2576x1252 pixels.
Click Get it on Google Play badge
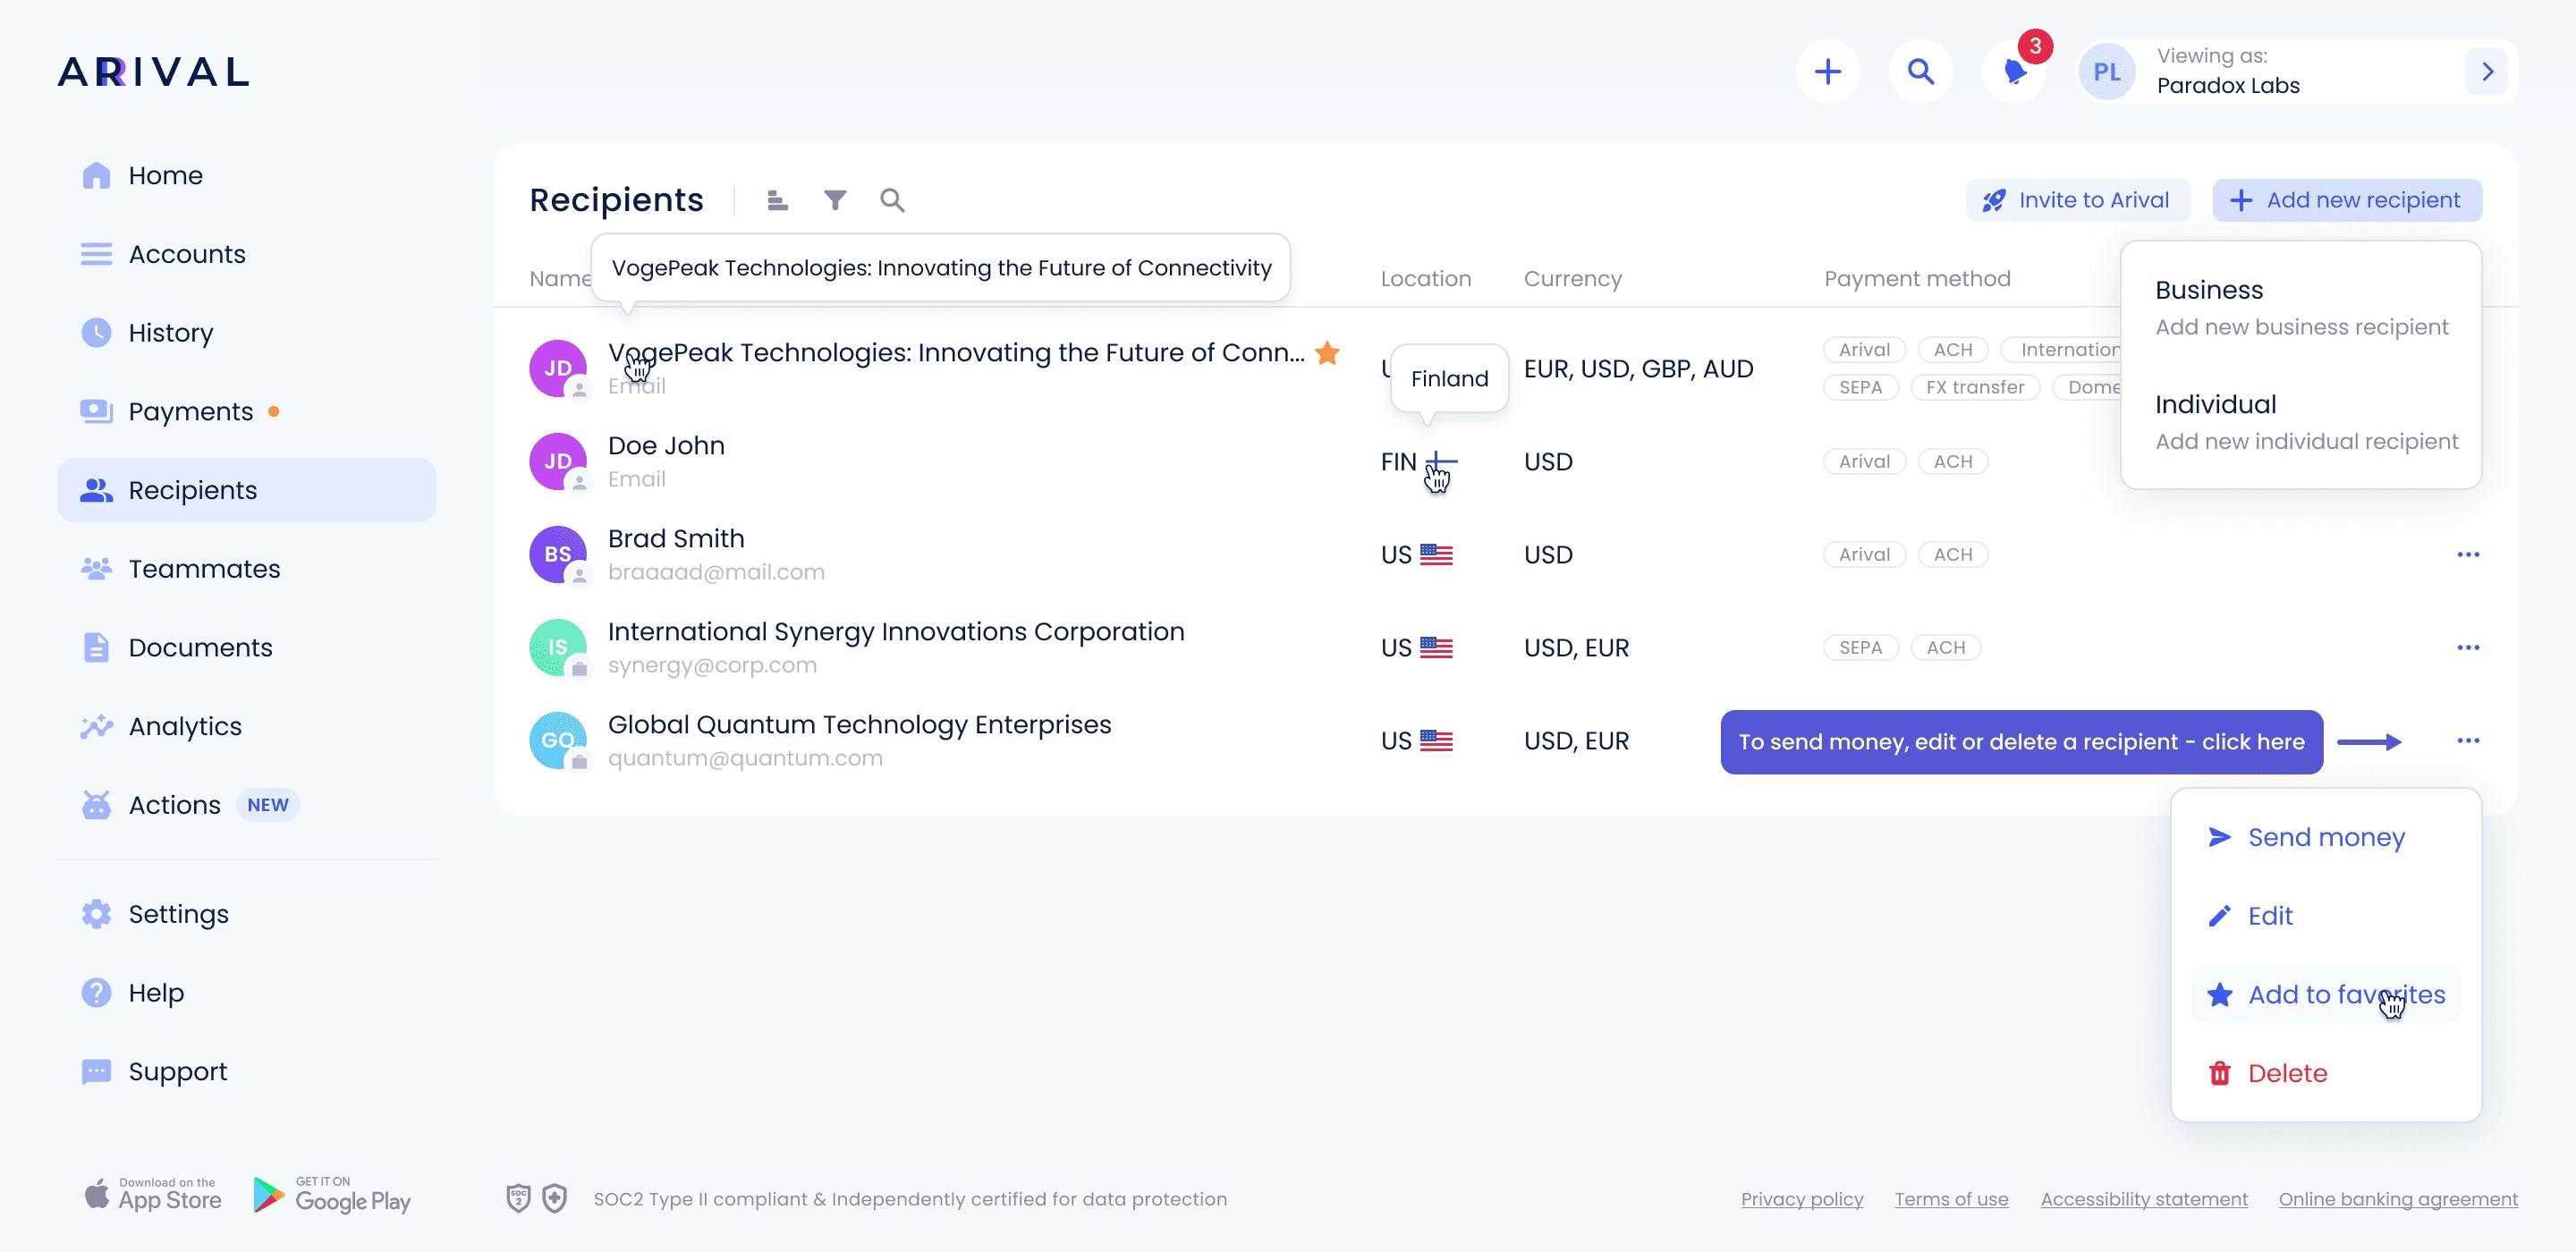pyautogui.click(x=332, y=1195)
